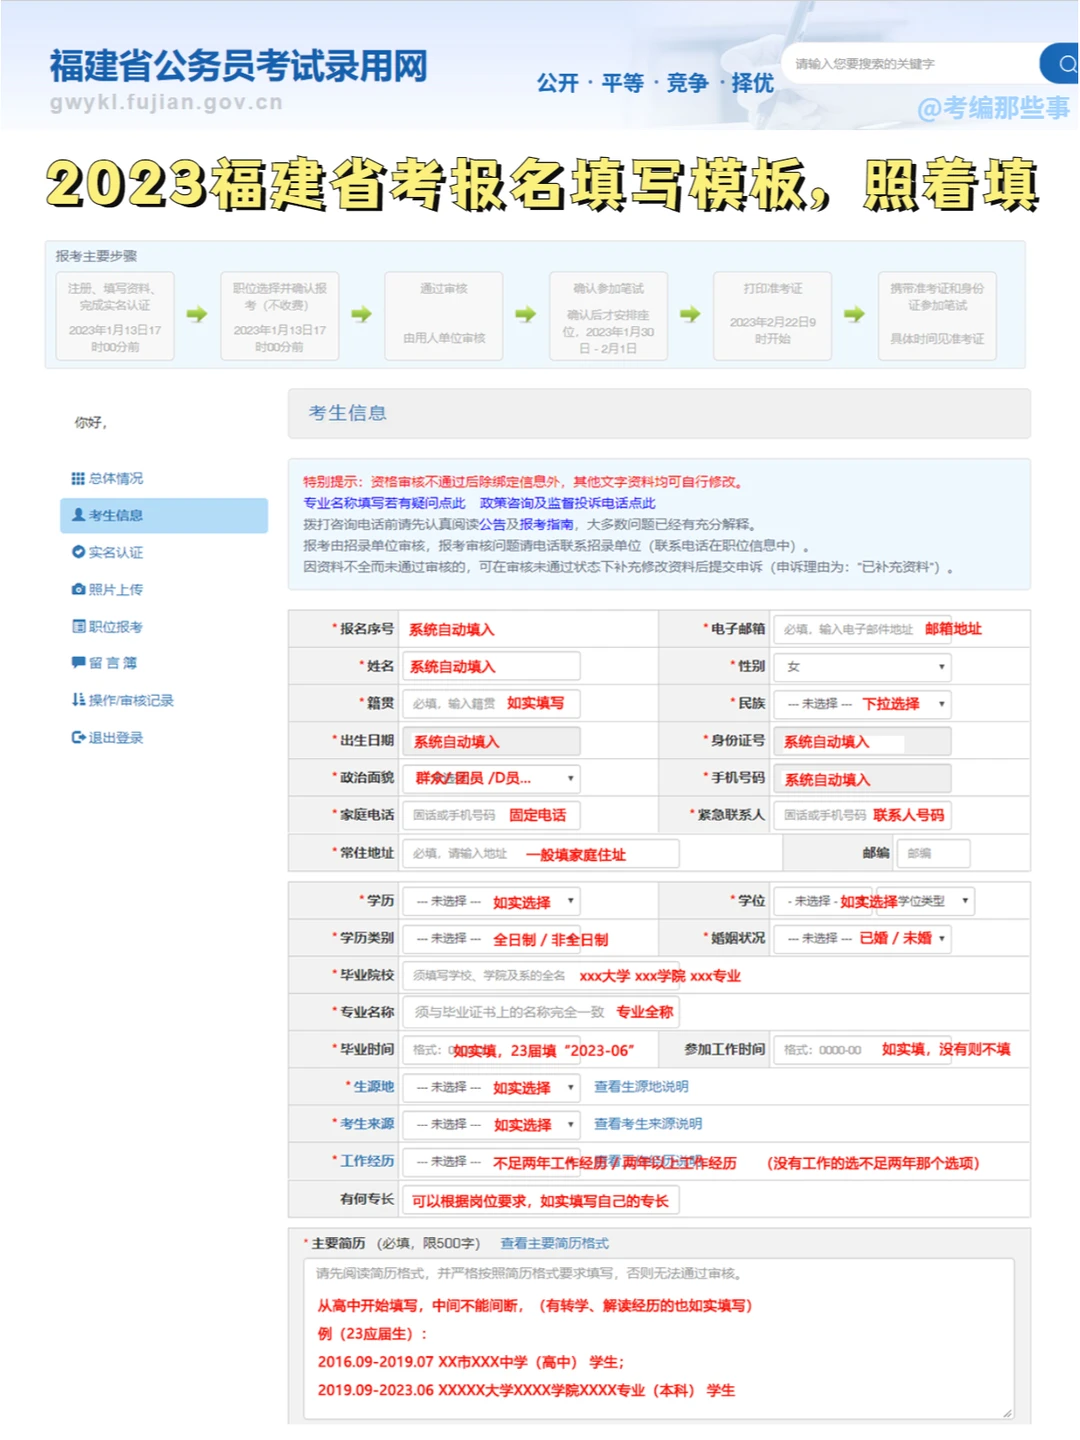Click the 退出登录 logout icon

coord(78,738)
